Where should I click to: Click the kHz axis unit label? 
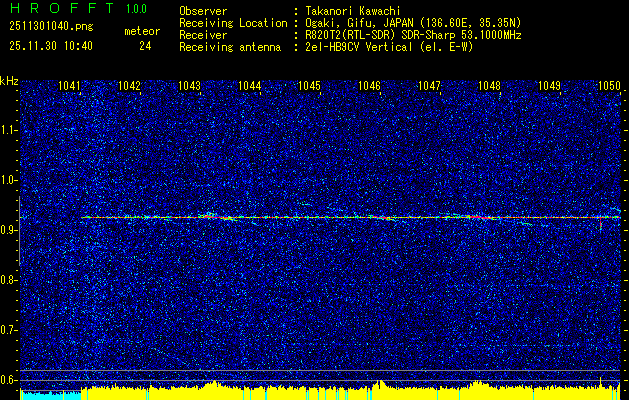(9, 81)
